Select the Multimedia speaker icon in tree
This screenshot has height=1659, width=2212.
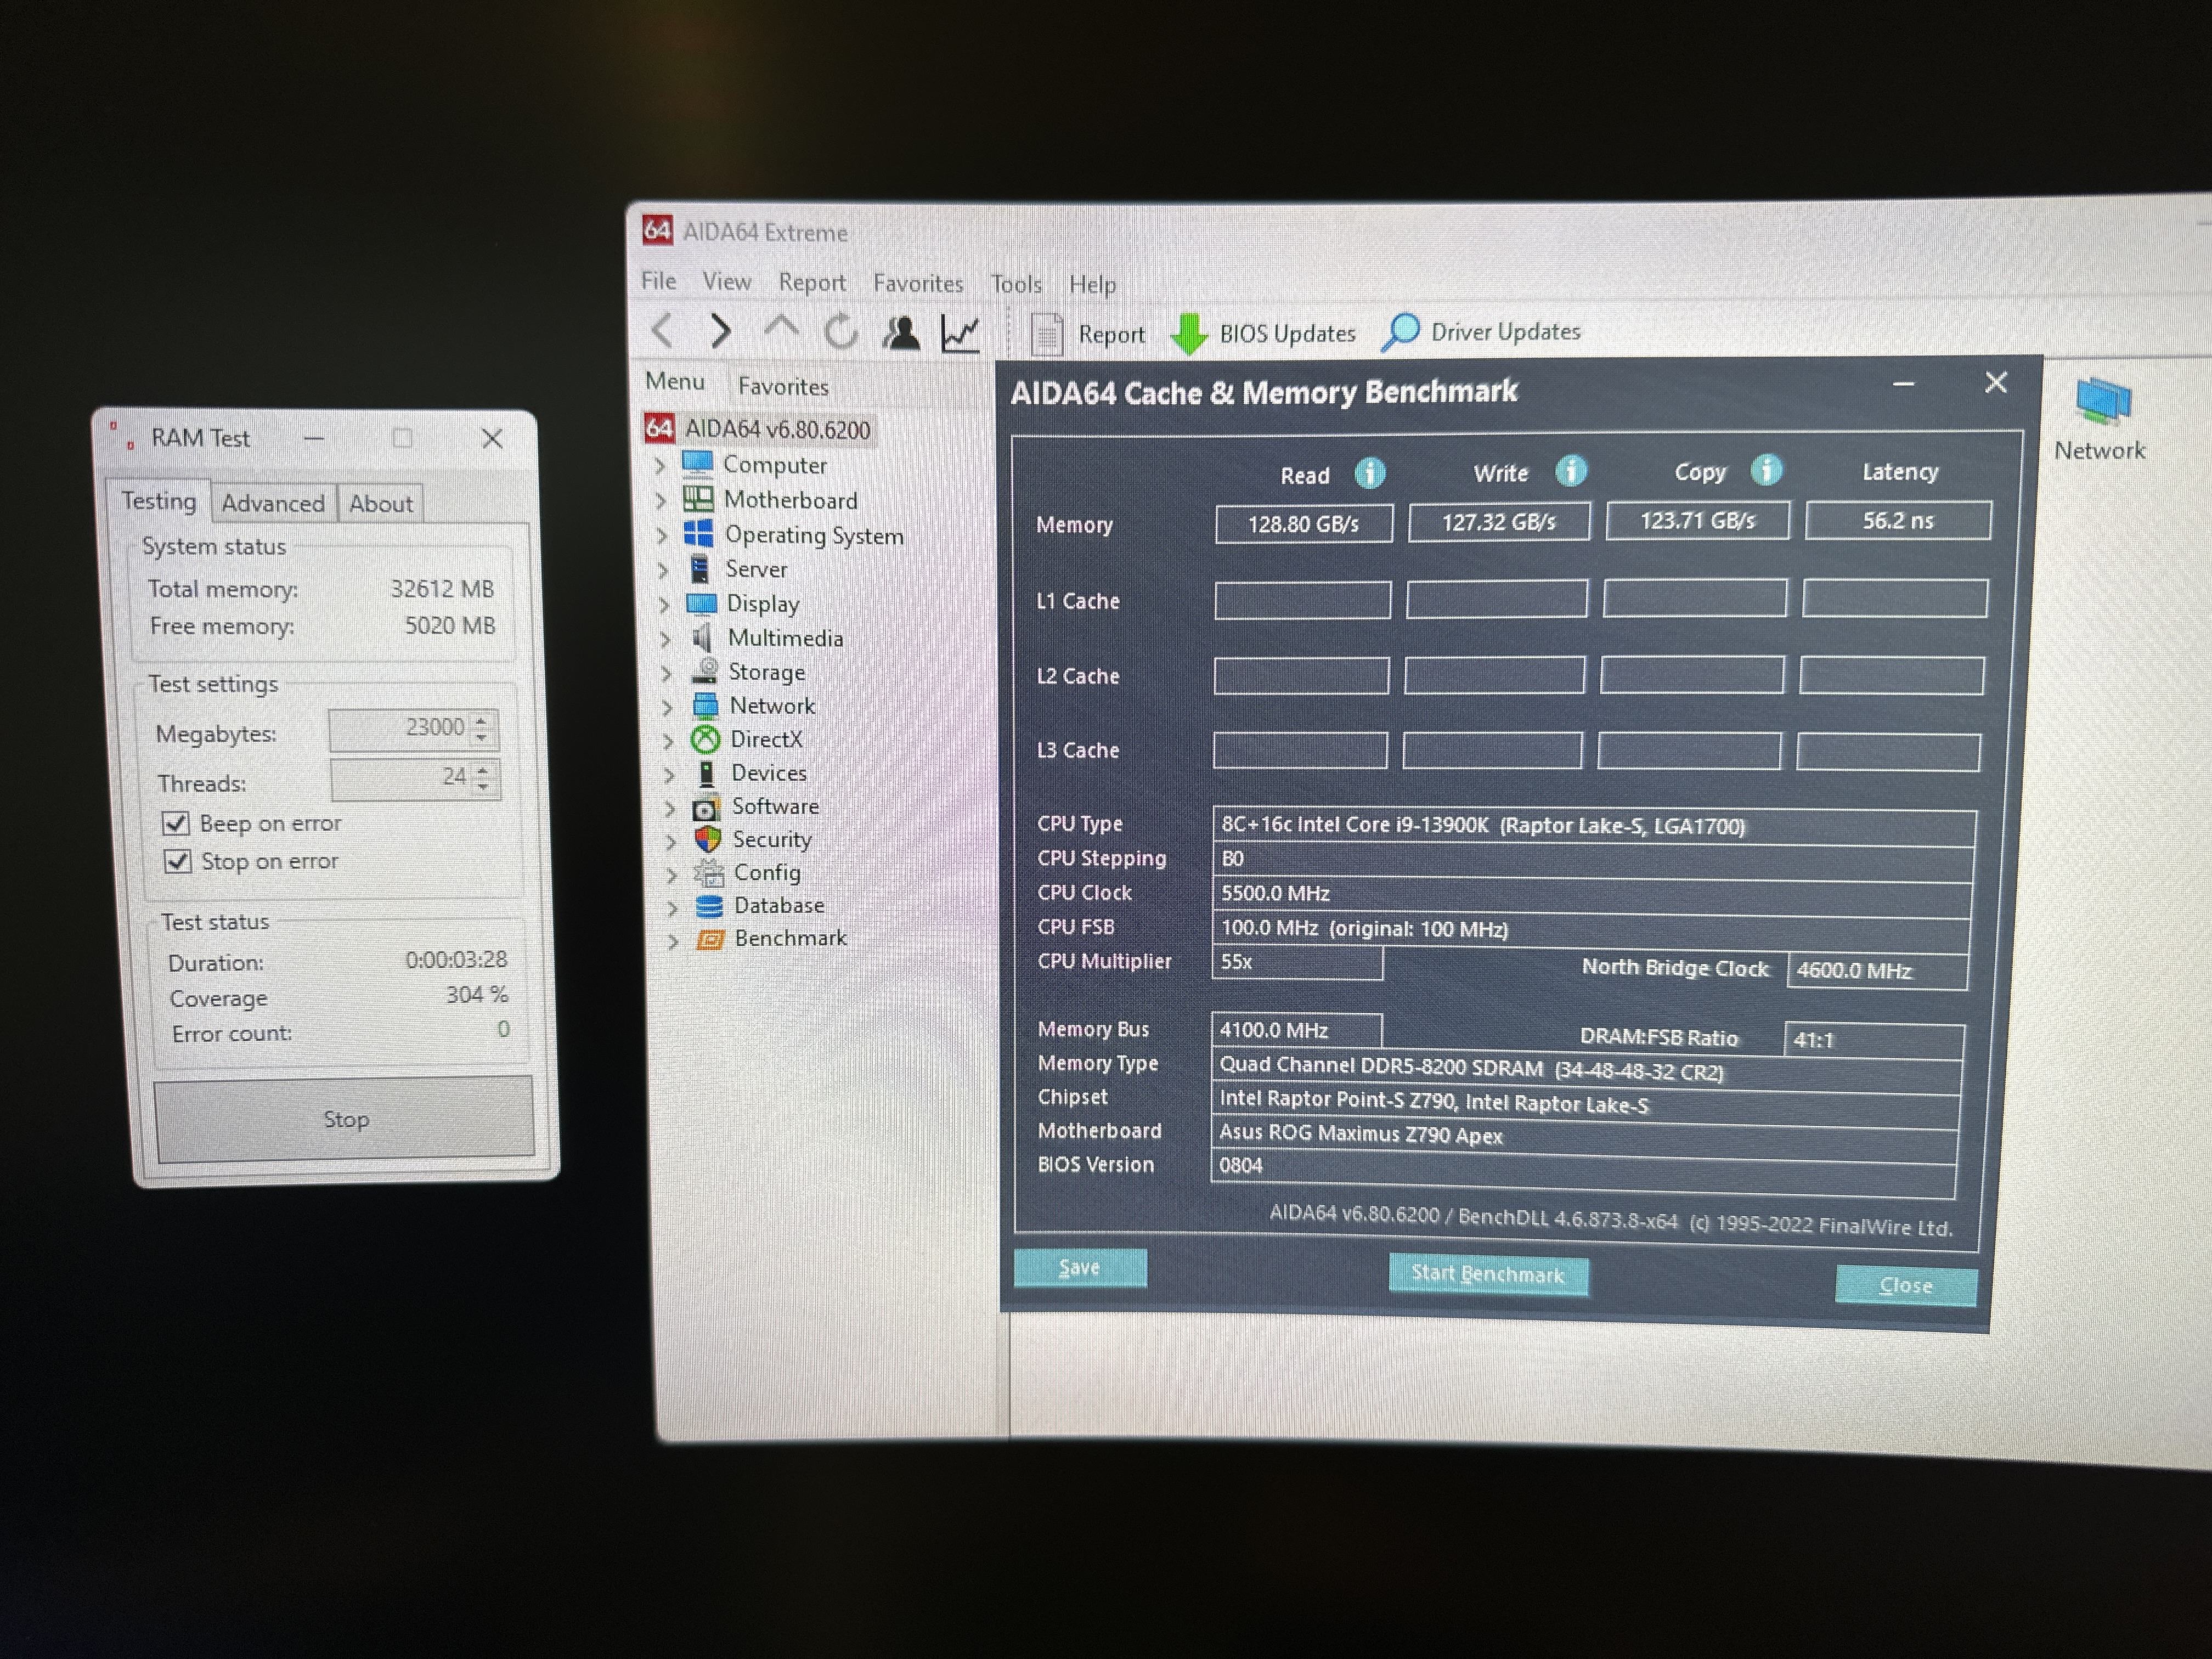[x=702, y=637]
